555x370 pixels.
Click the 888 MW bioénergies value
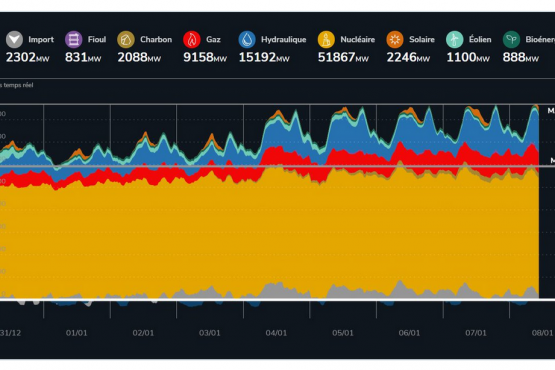click(521, 57)
